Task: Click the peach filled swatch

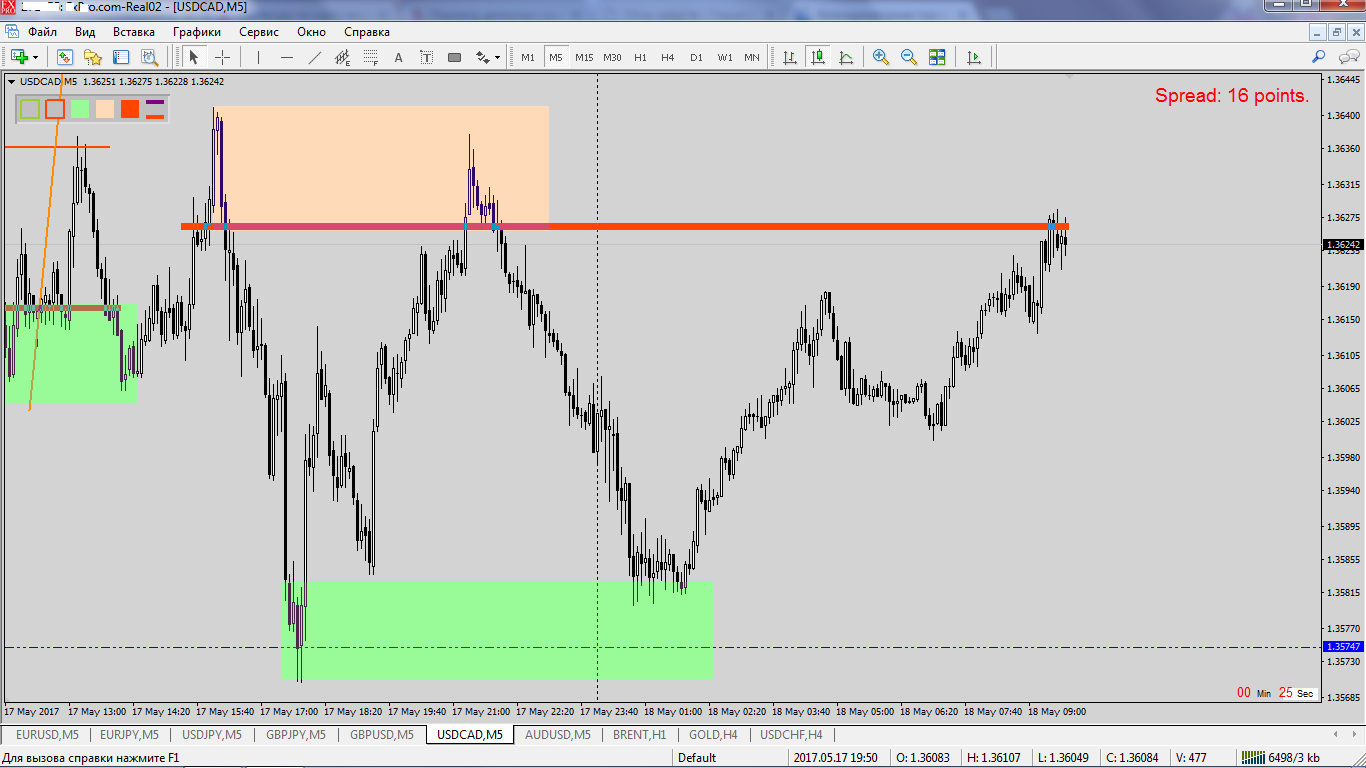Action: [105, 109]
